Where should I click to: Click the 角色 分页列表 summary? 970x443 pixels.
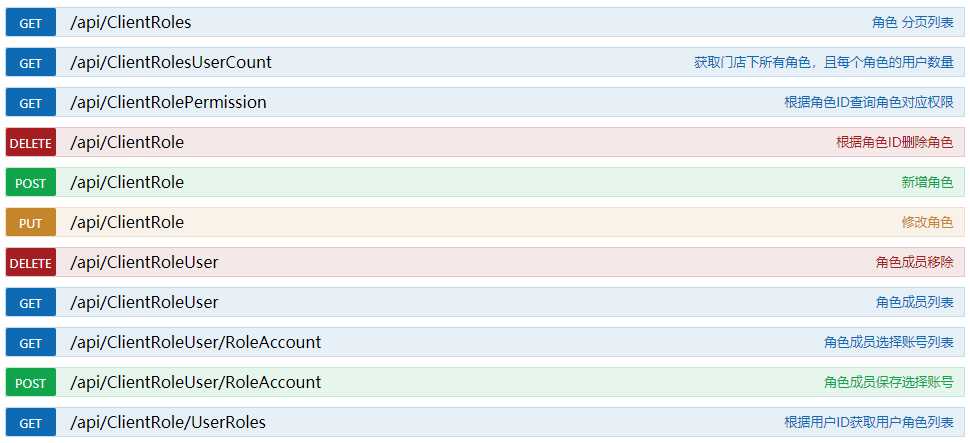913,23
